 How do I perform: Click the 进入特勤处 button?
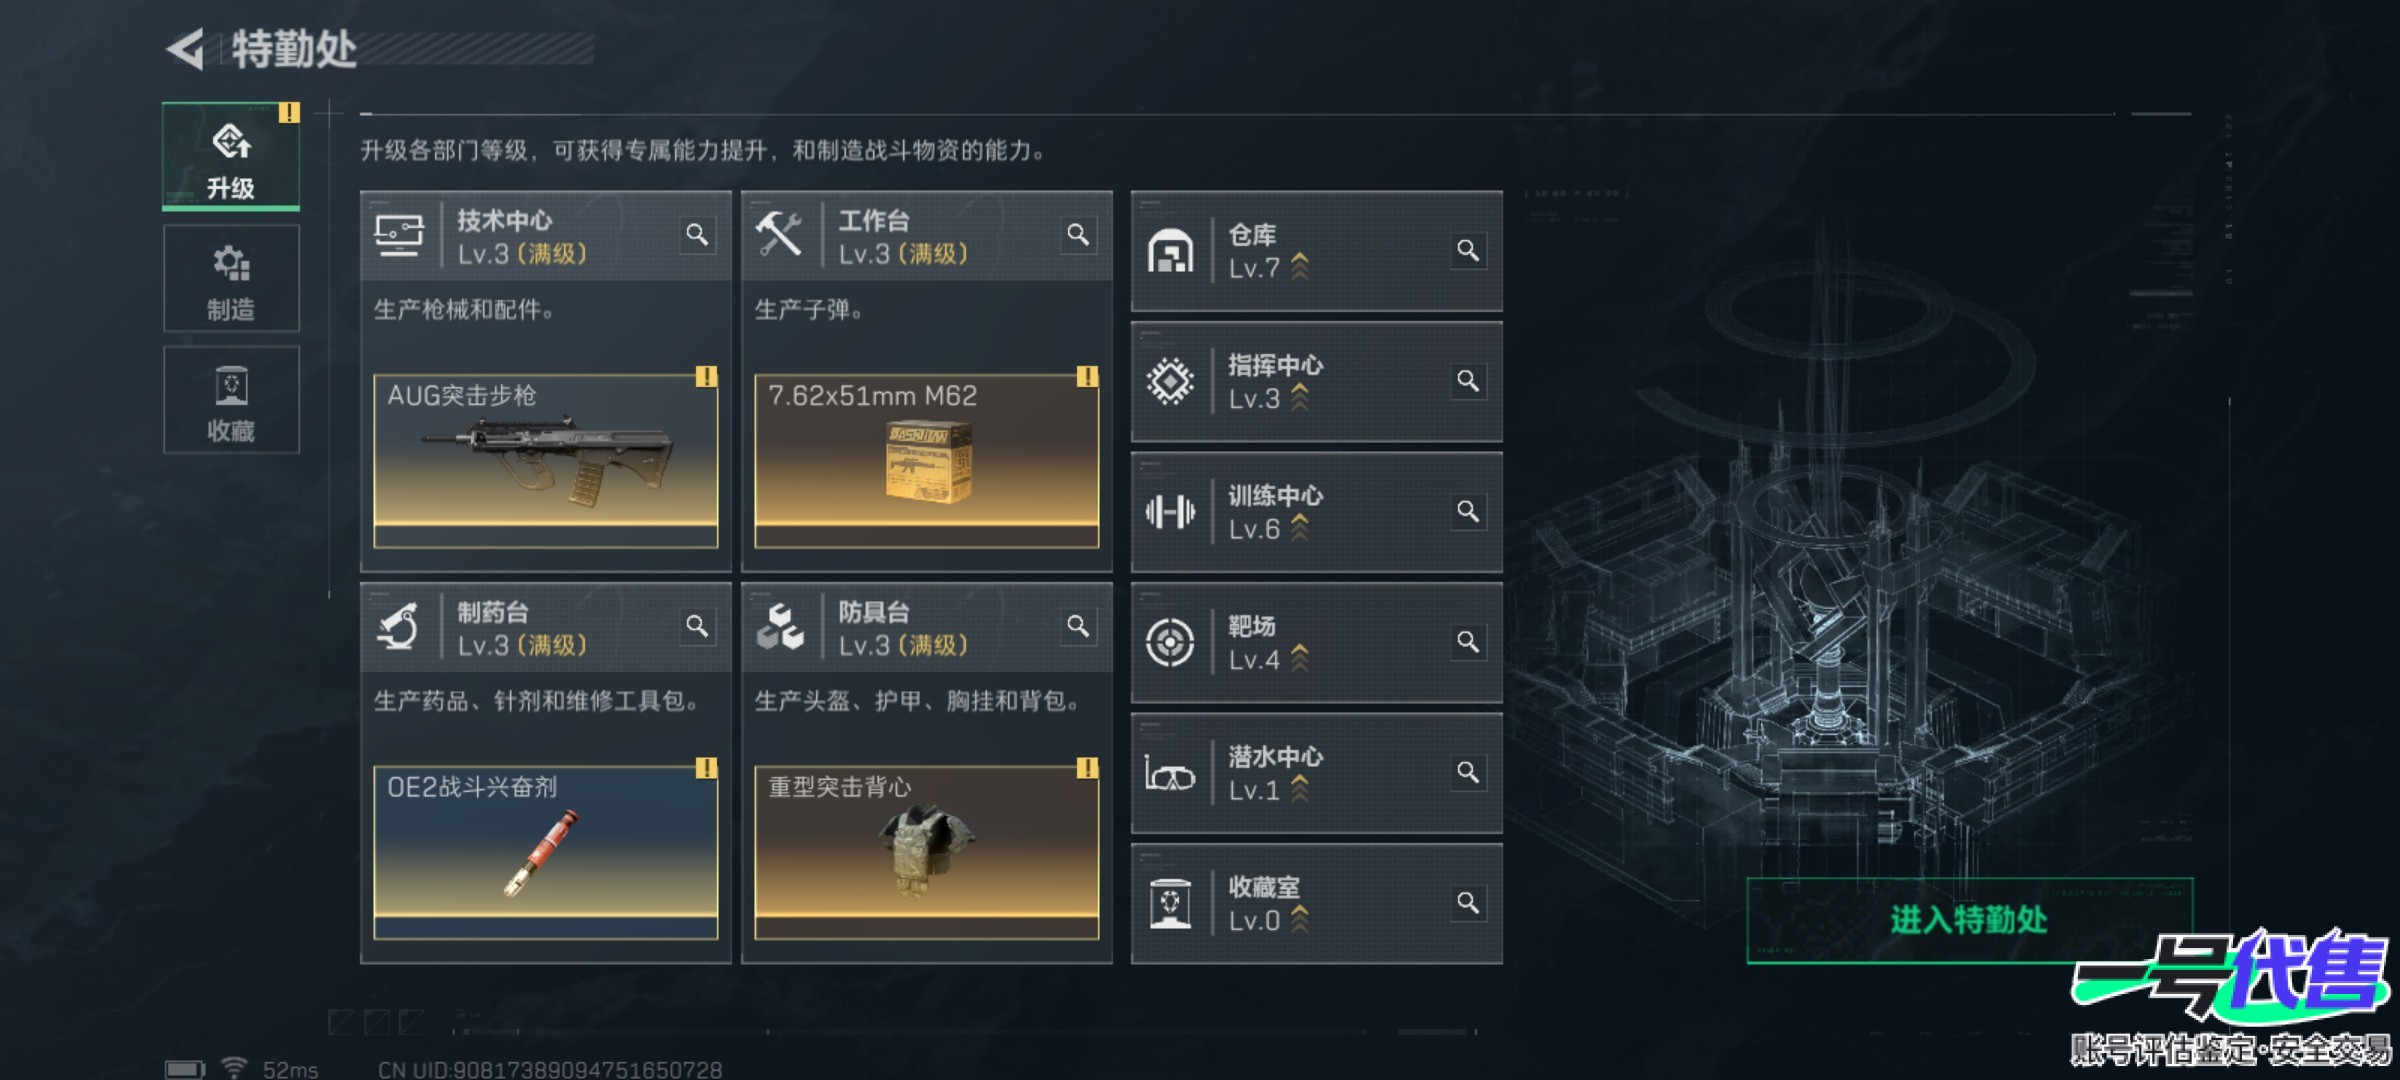[x=1969, y=920]
